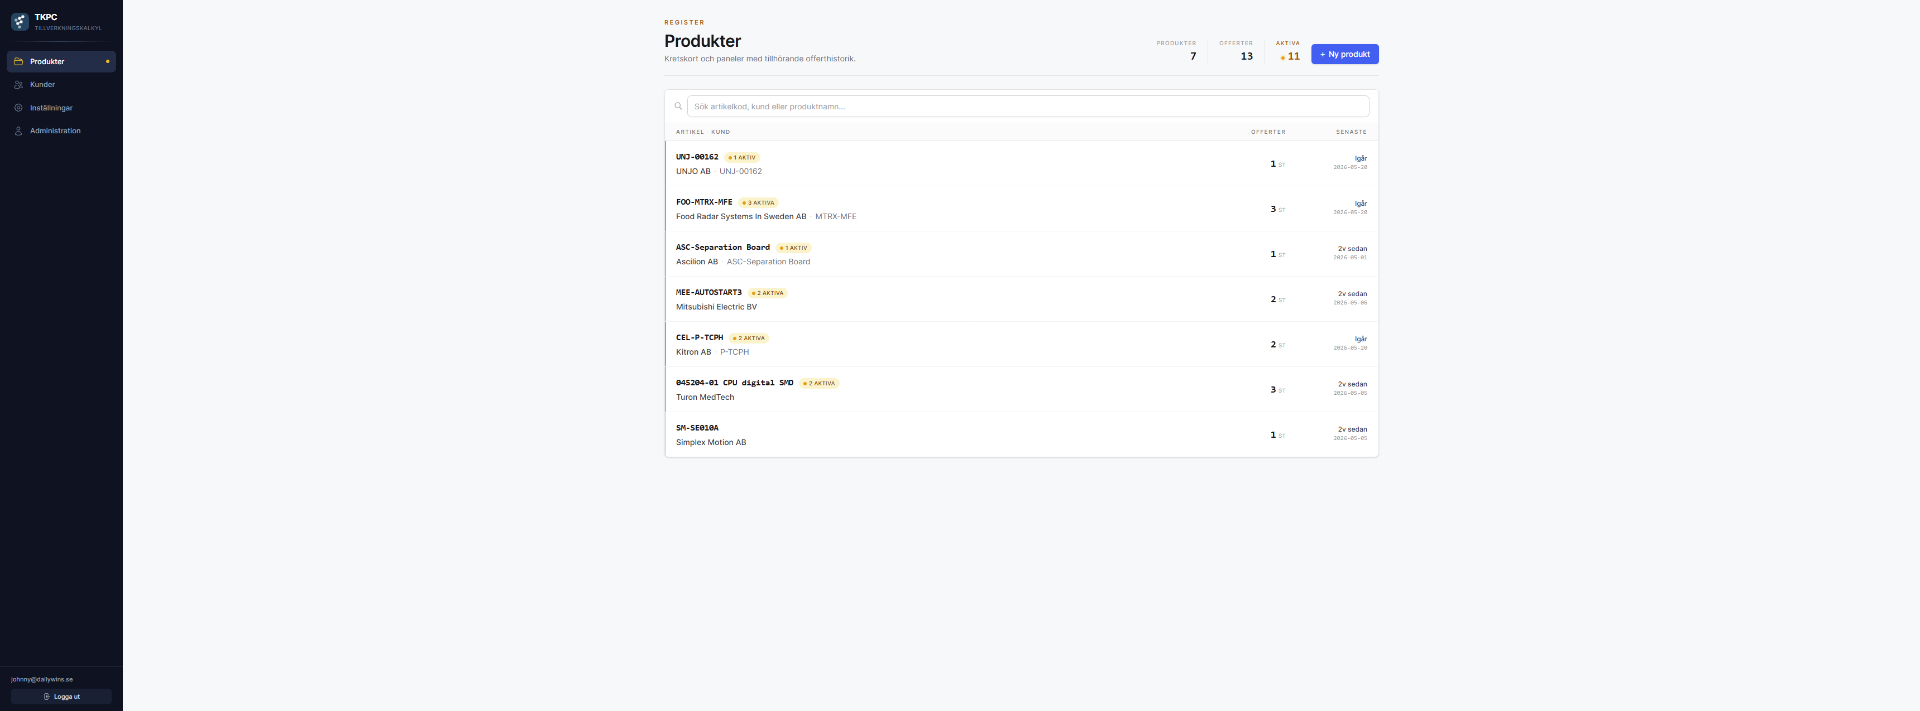Click the 3 AKTIVA badge on FOO-MTRX-MFE

pyautogui.click(x=759, y=203)
